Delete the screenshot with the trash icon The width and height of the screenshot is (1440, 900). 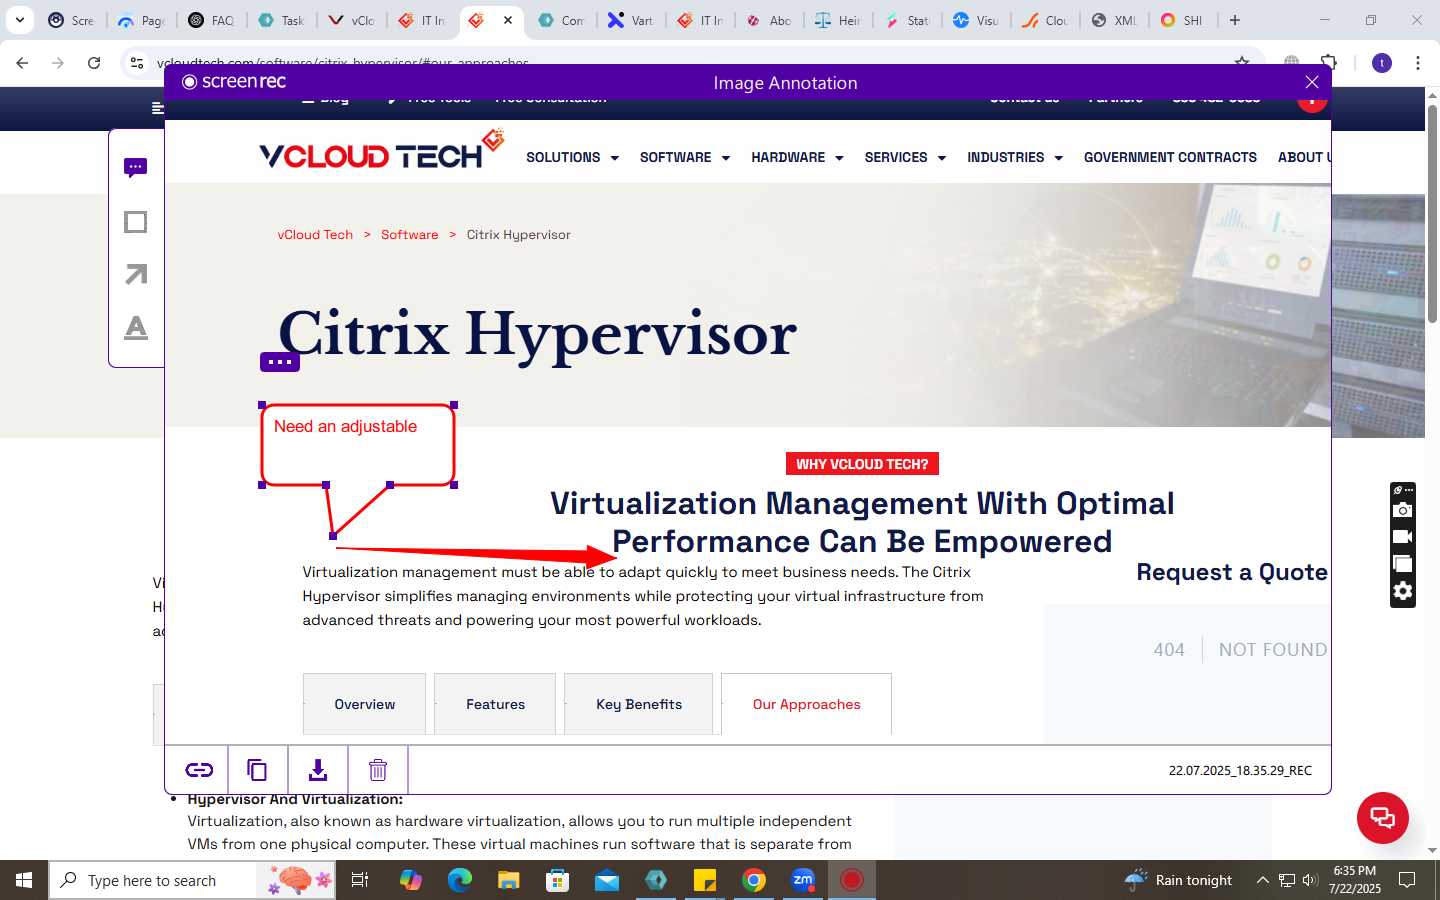tap(378, 770)
